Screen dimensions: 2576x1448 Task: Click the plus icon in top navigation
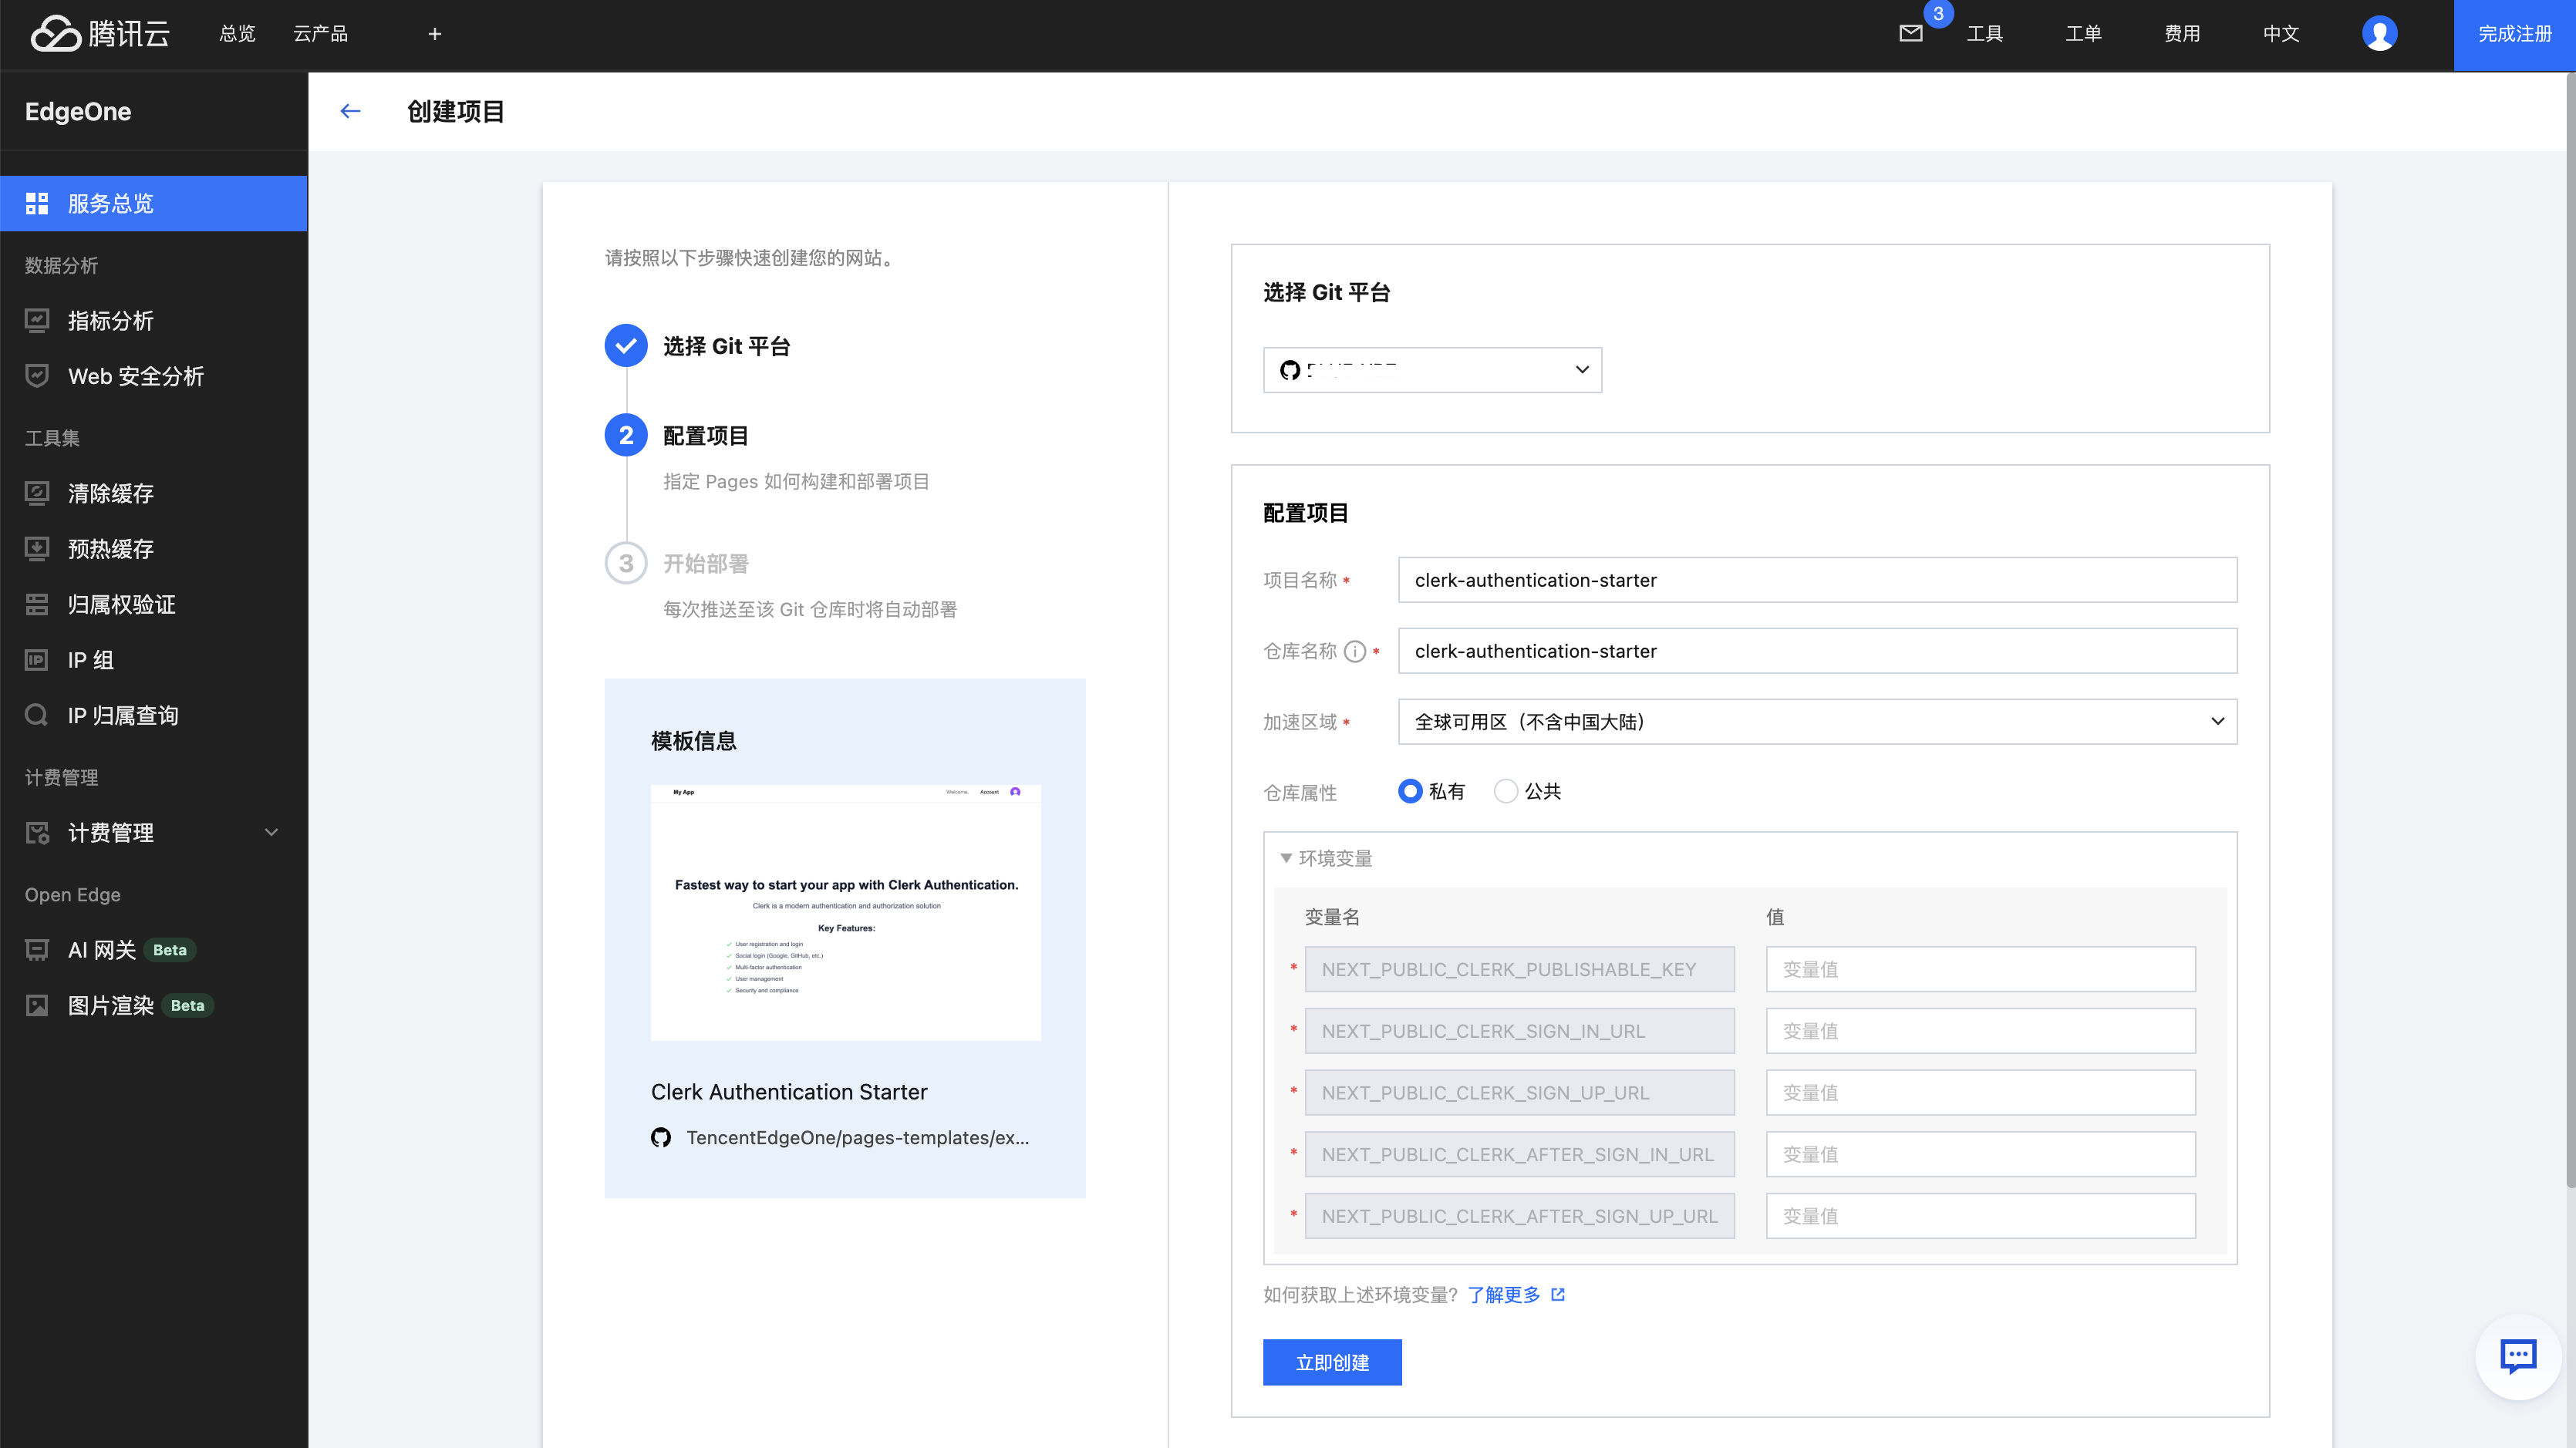434,33
